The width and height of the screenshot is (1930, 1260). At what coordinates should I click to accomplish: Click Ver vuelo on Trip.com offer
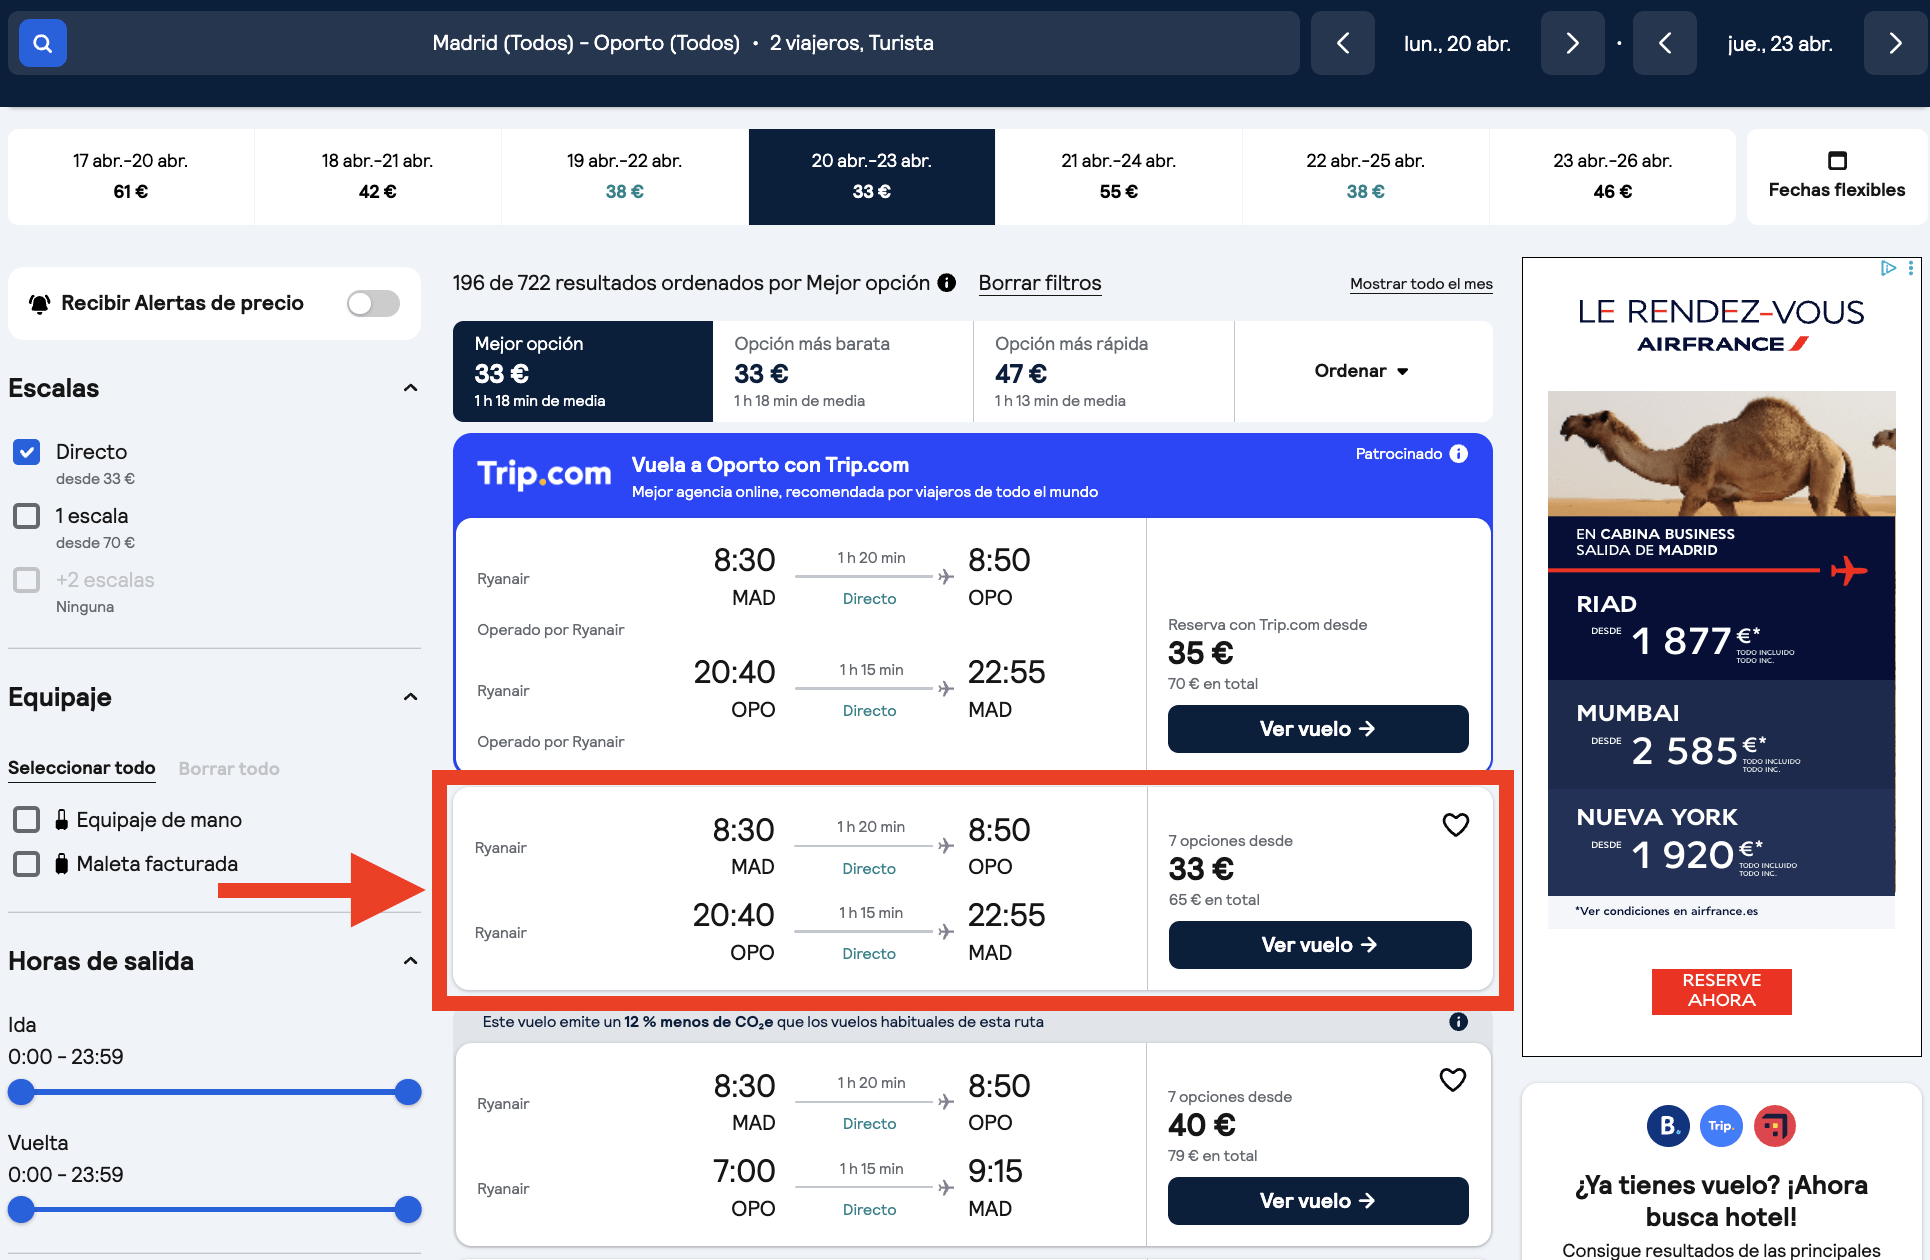(1318, 729)
